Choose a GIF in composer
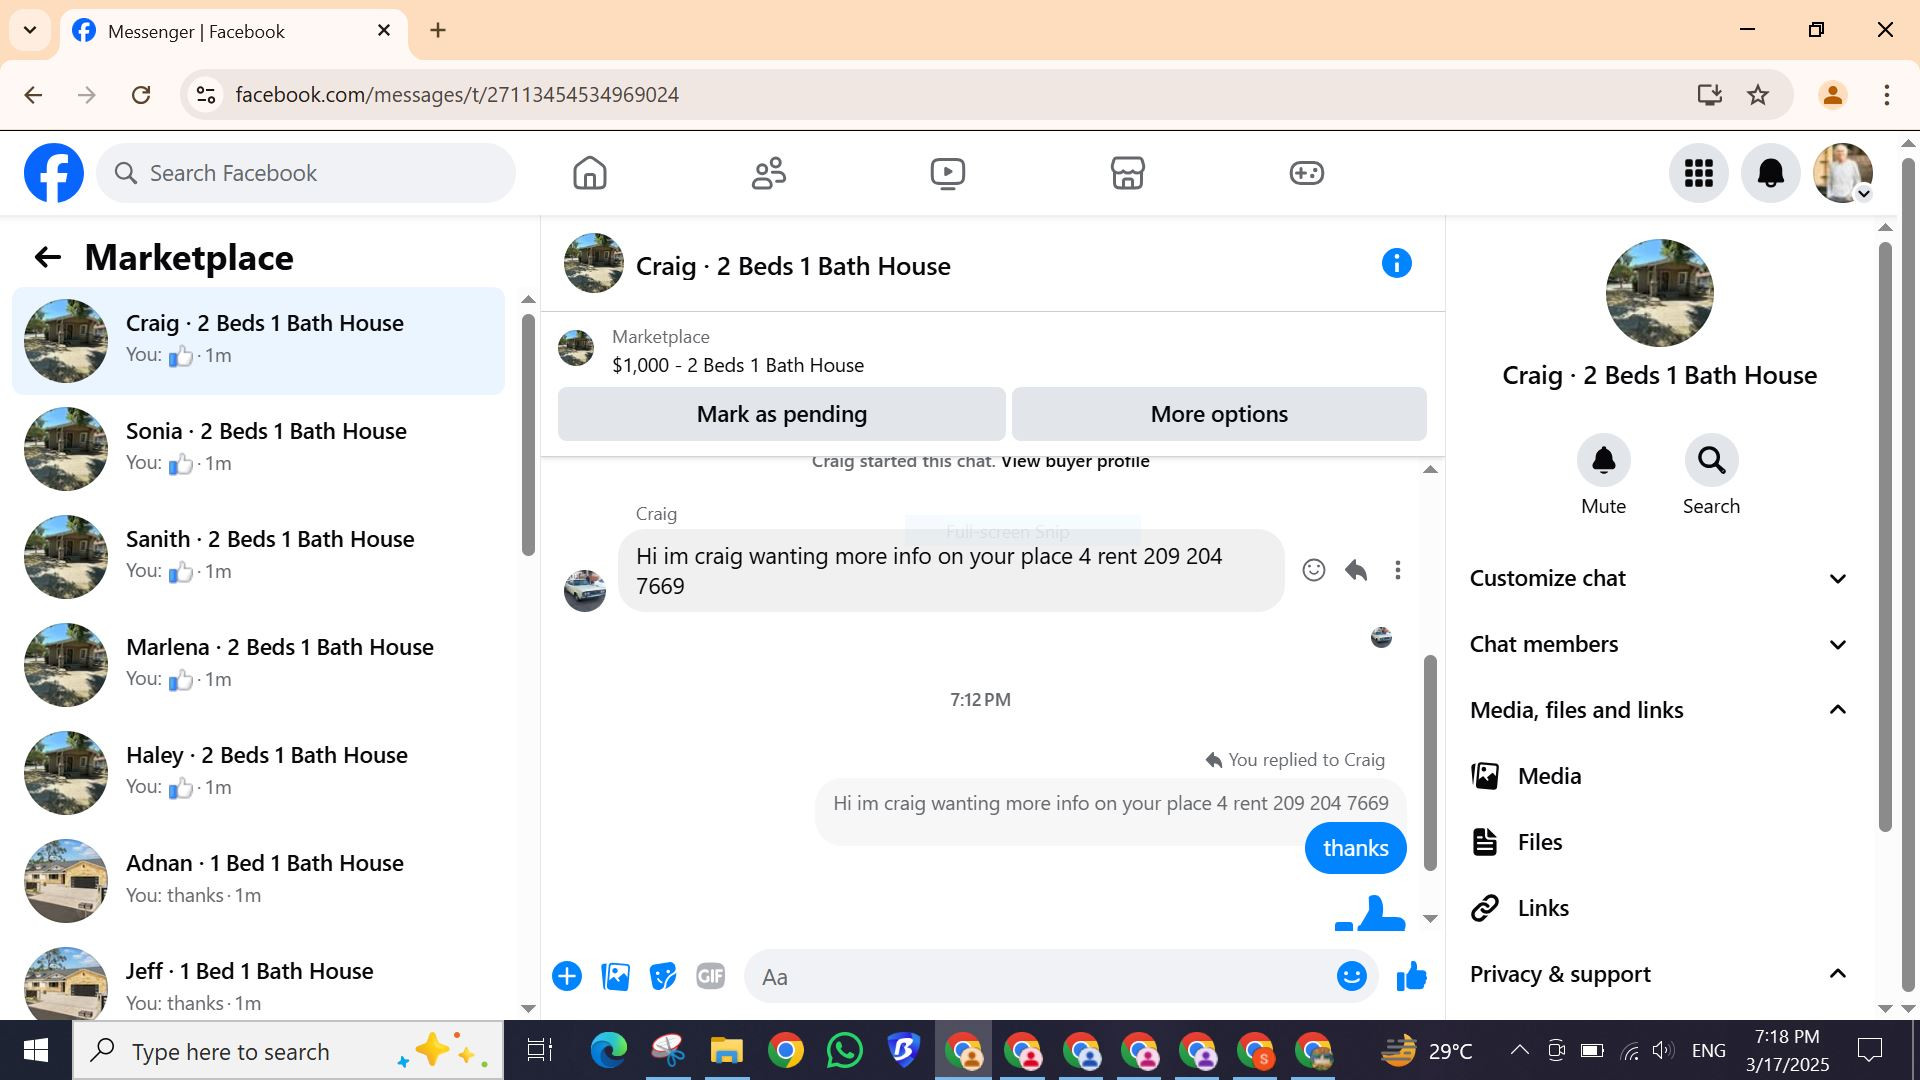1920x1080 pixels. [x=710, y=976]
